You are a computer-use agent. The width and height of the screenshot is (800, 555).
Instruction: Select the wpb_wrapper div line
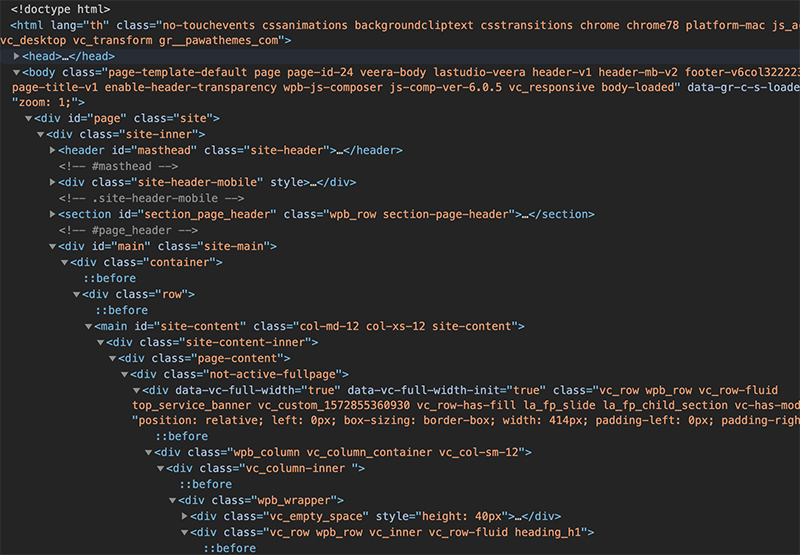pyautogui.click(x=261, y=500)
